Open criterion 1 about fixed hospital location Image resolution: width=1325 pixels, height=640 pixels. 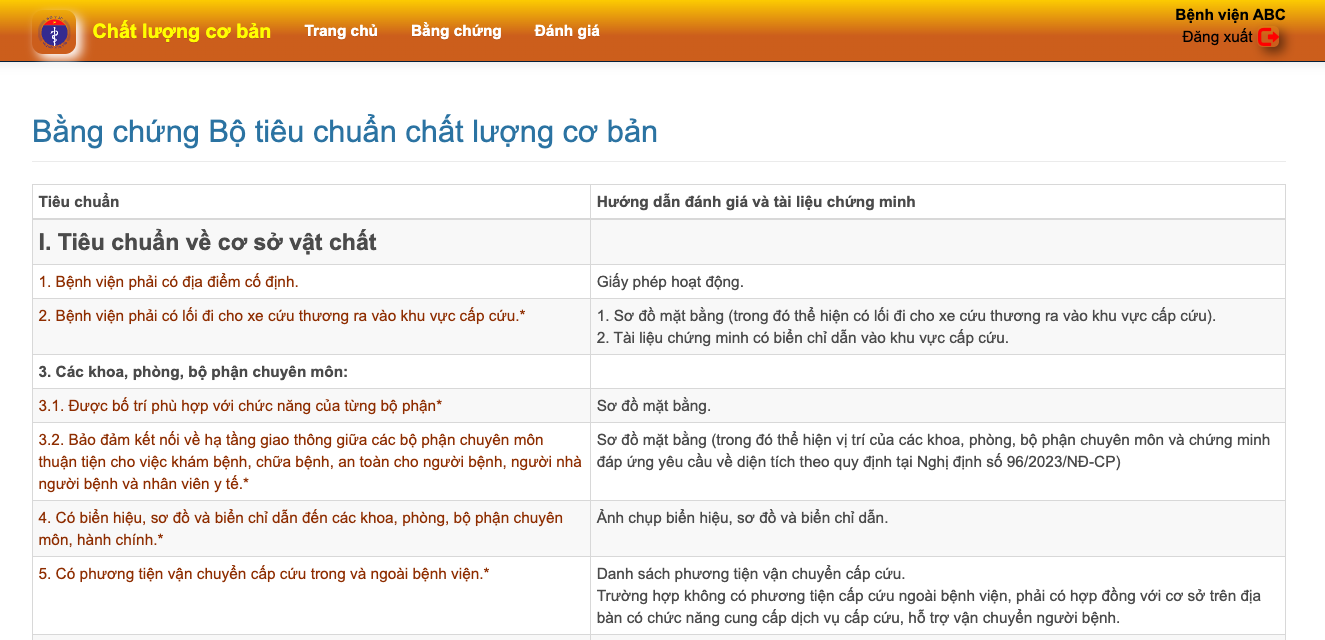168,282
